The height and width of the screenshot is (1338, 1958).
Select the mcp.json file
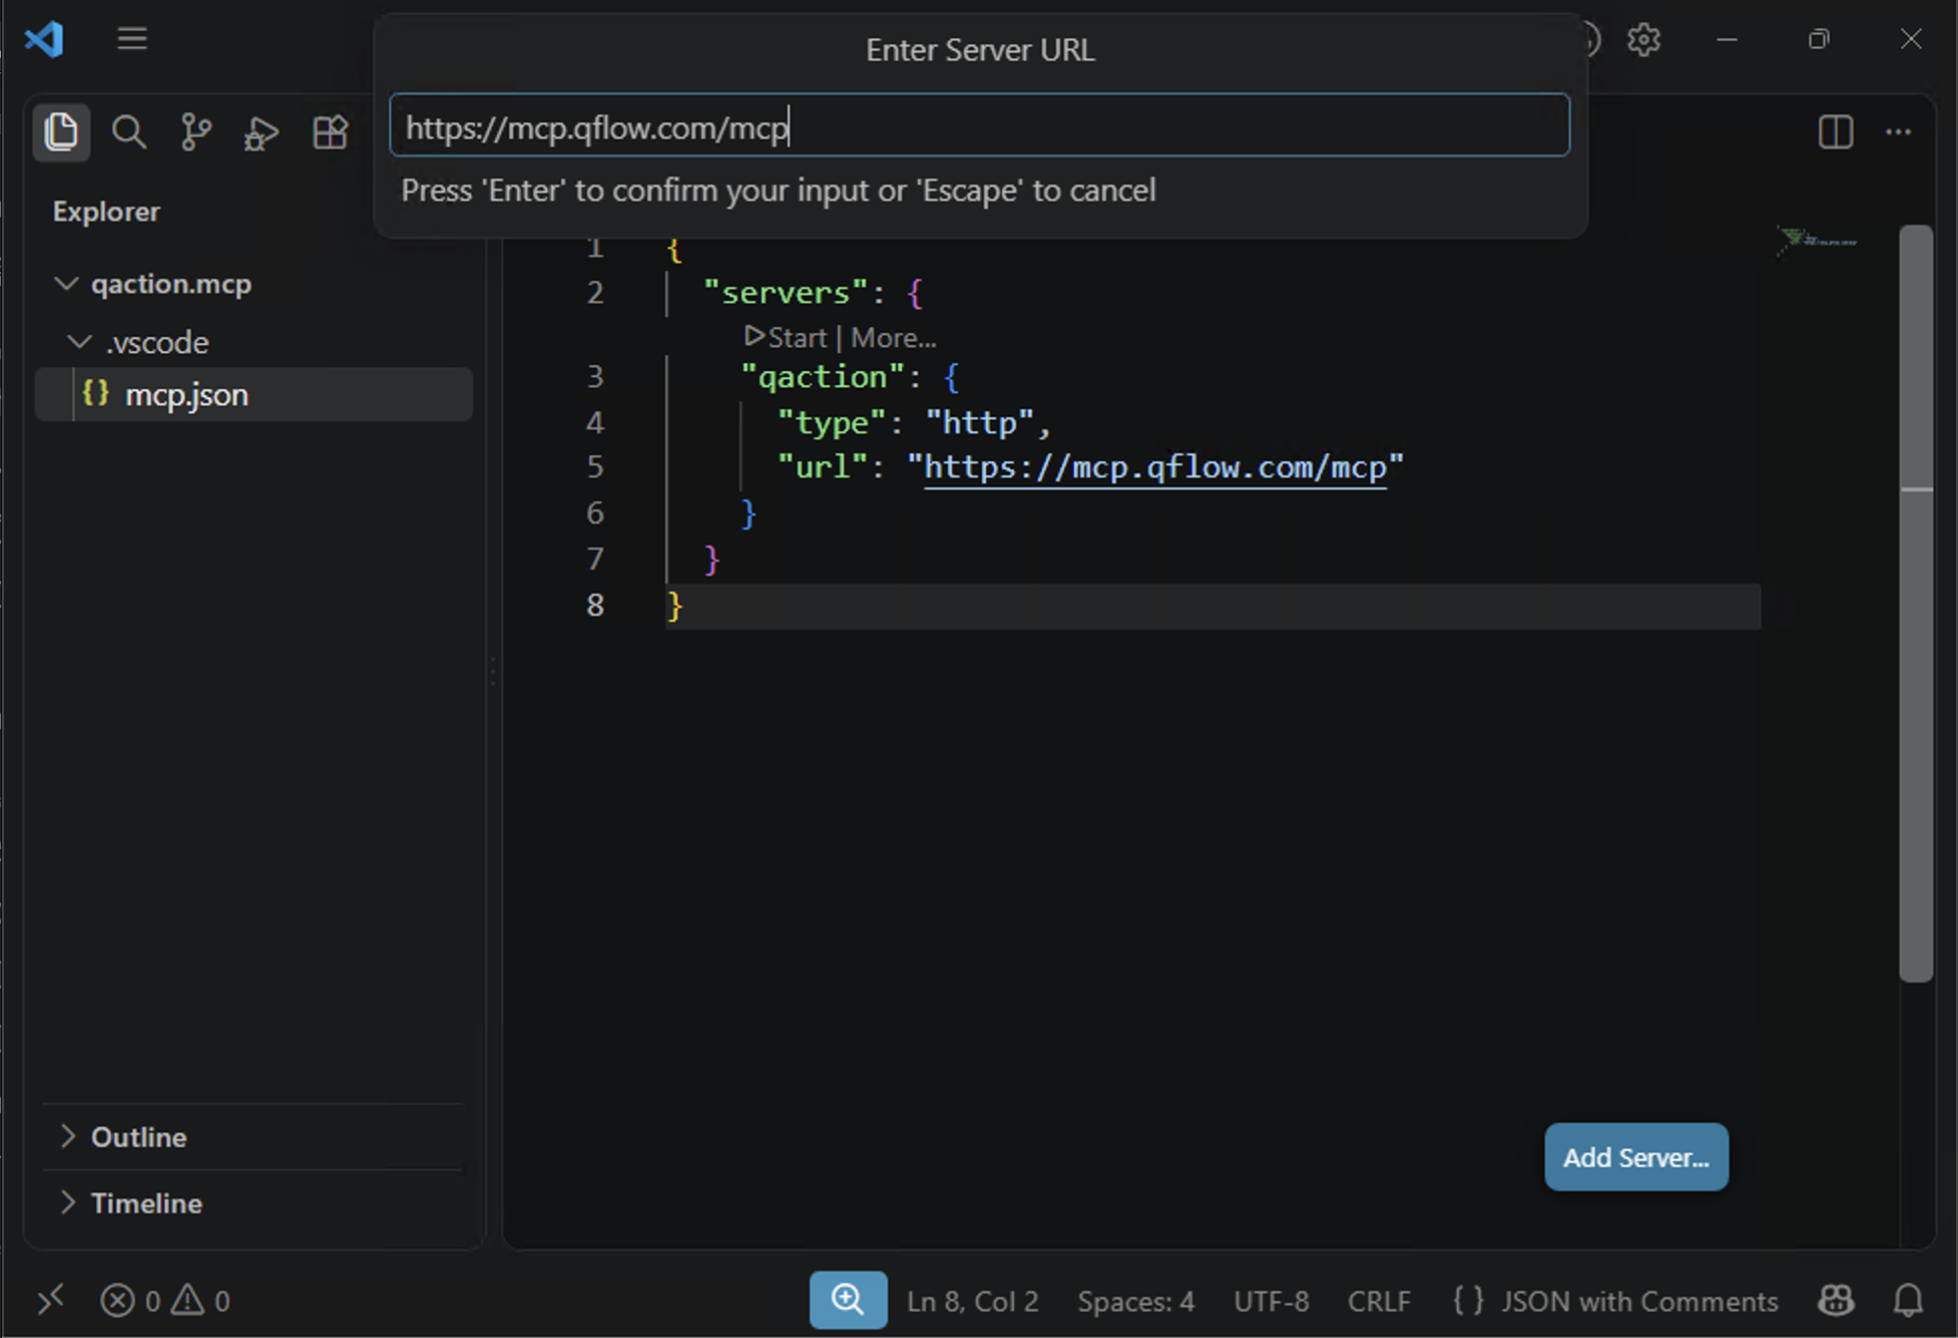point(254,394)
